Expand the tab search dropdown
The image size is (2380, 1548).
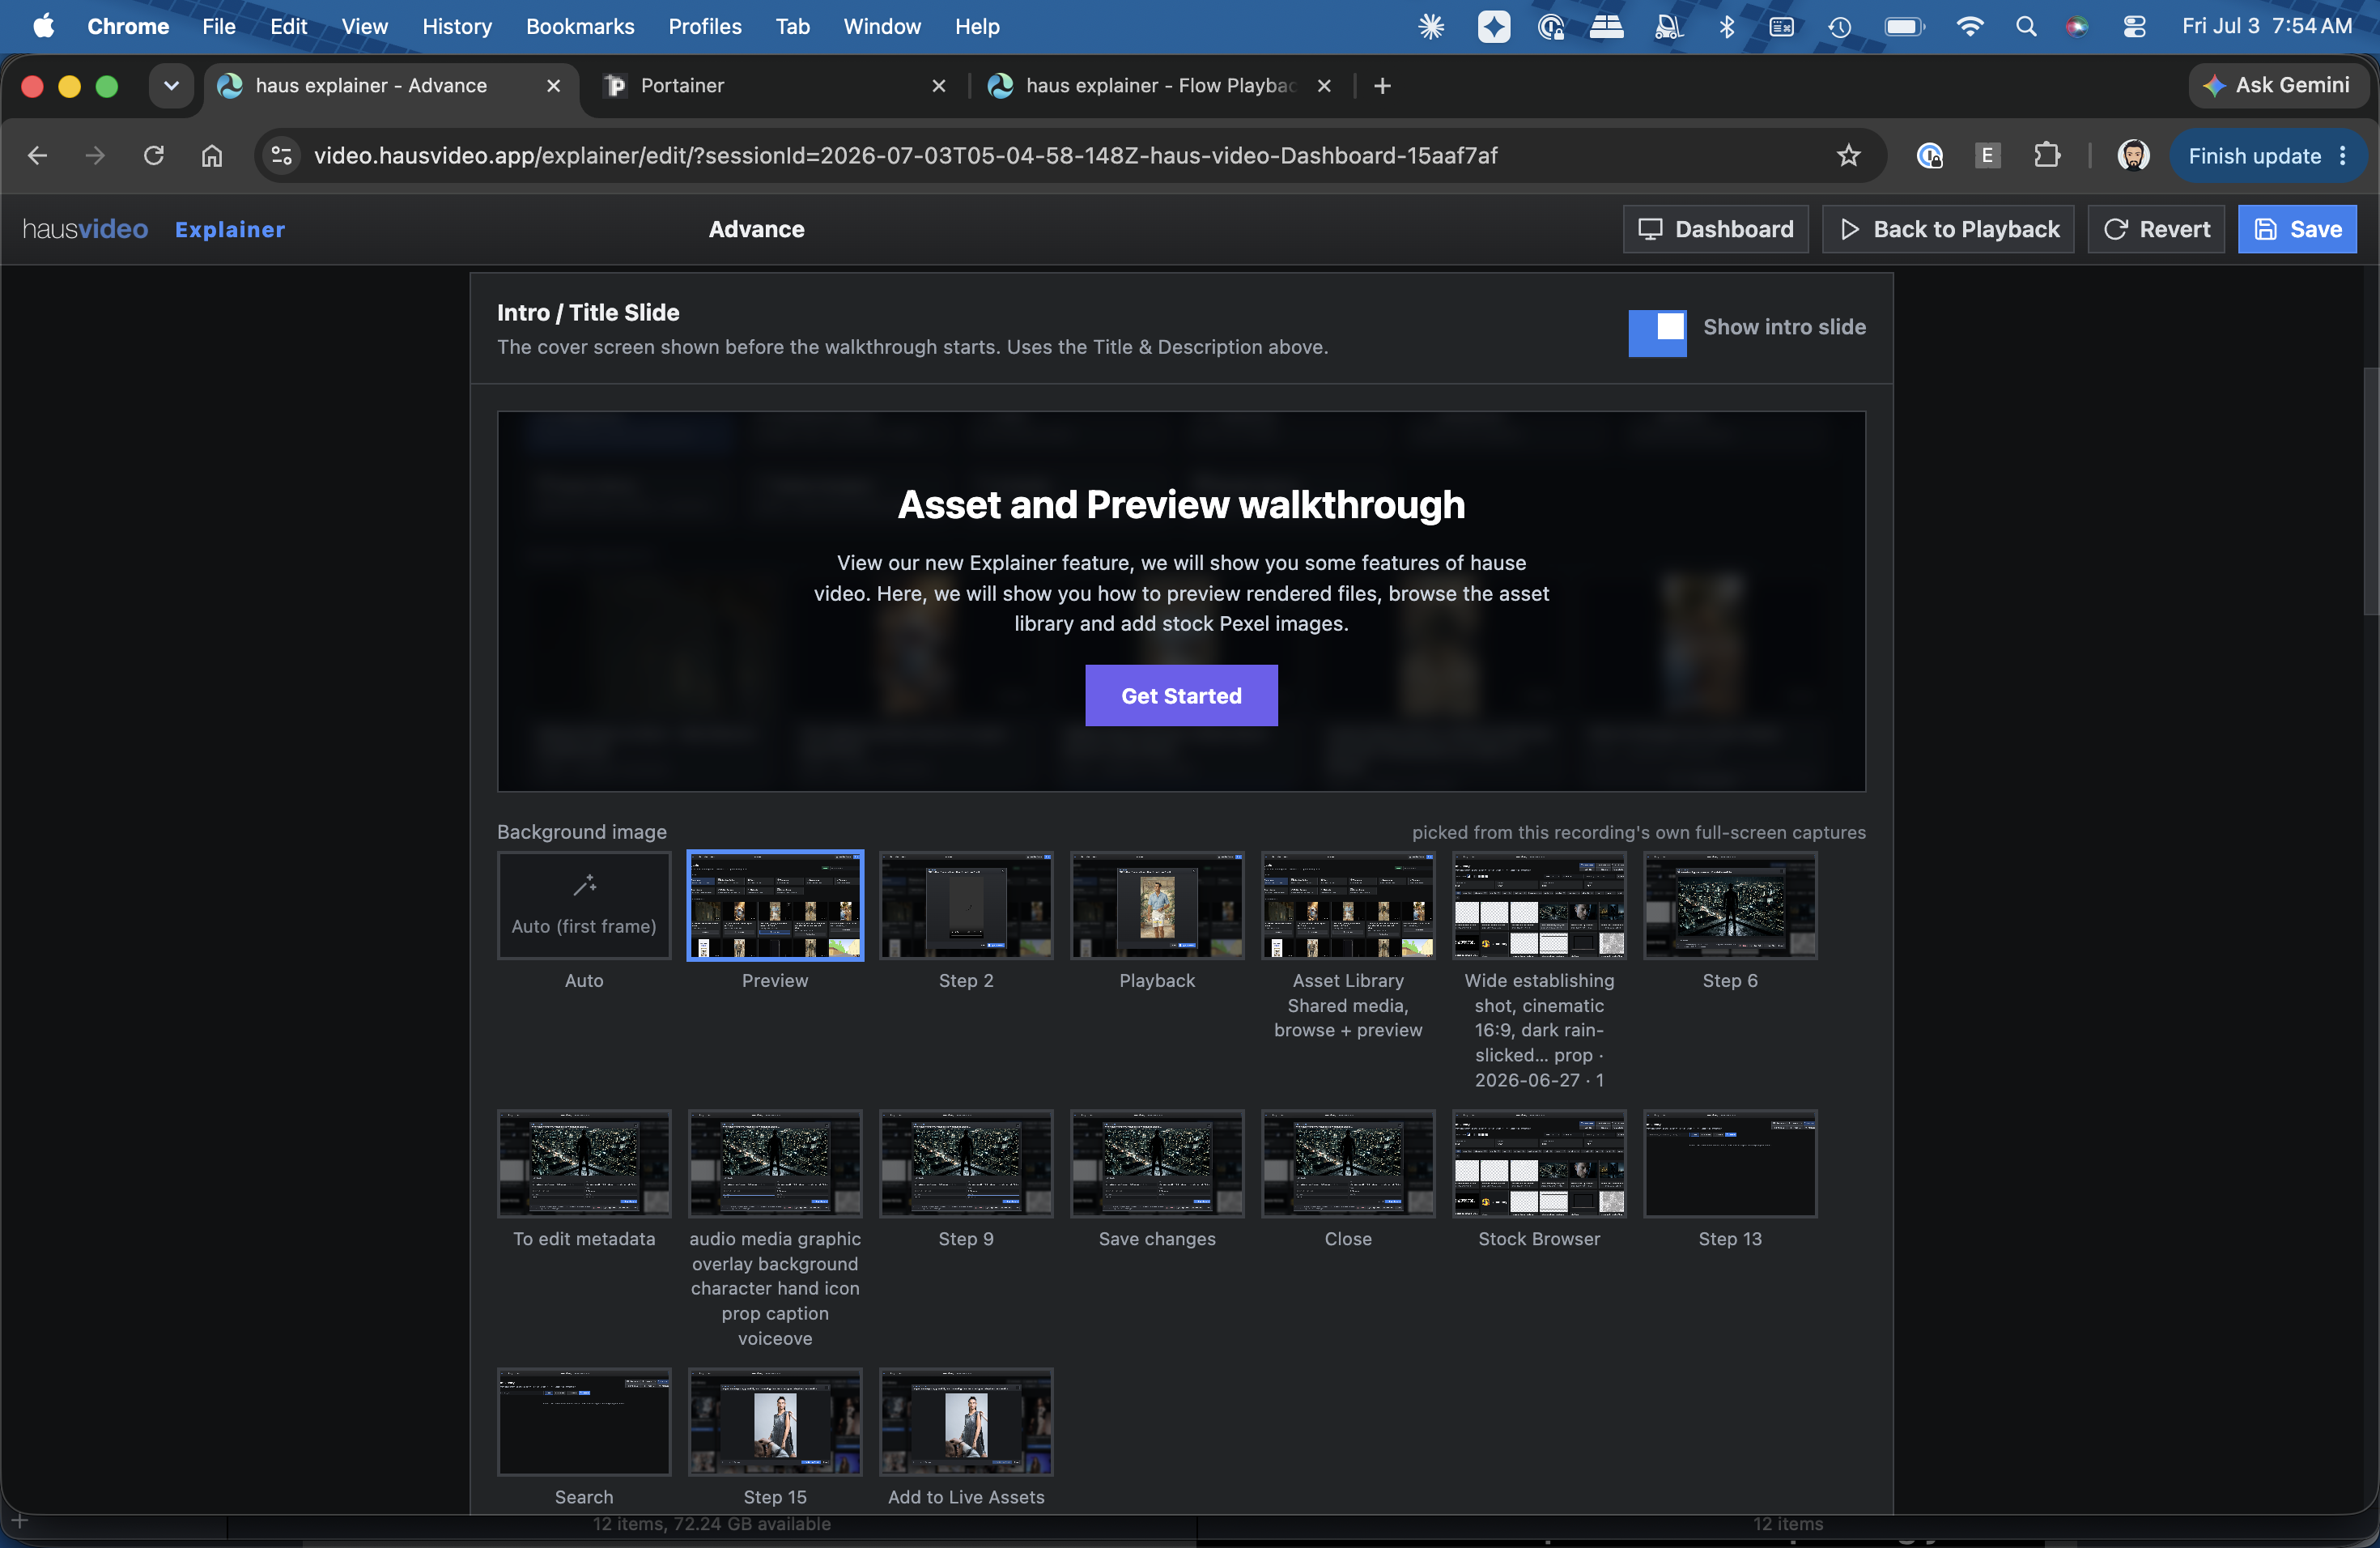pos(171,86)
